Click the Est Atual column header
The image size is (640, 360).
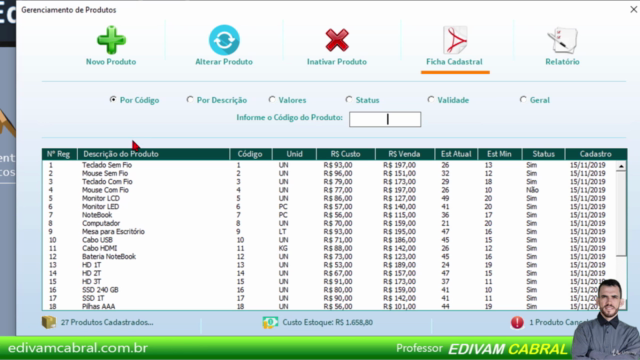coord(456,154)
